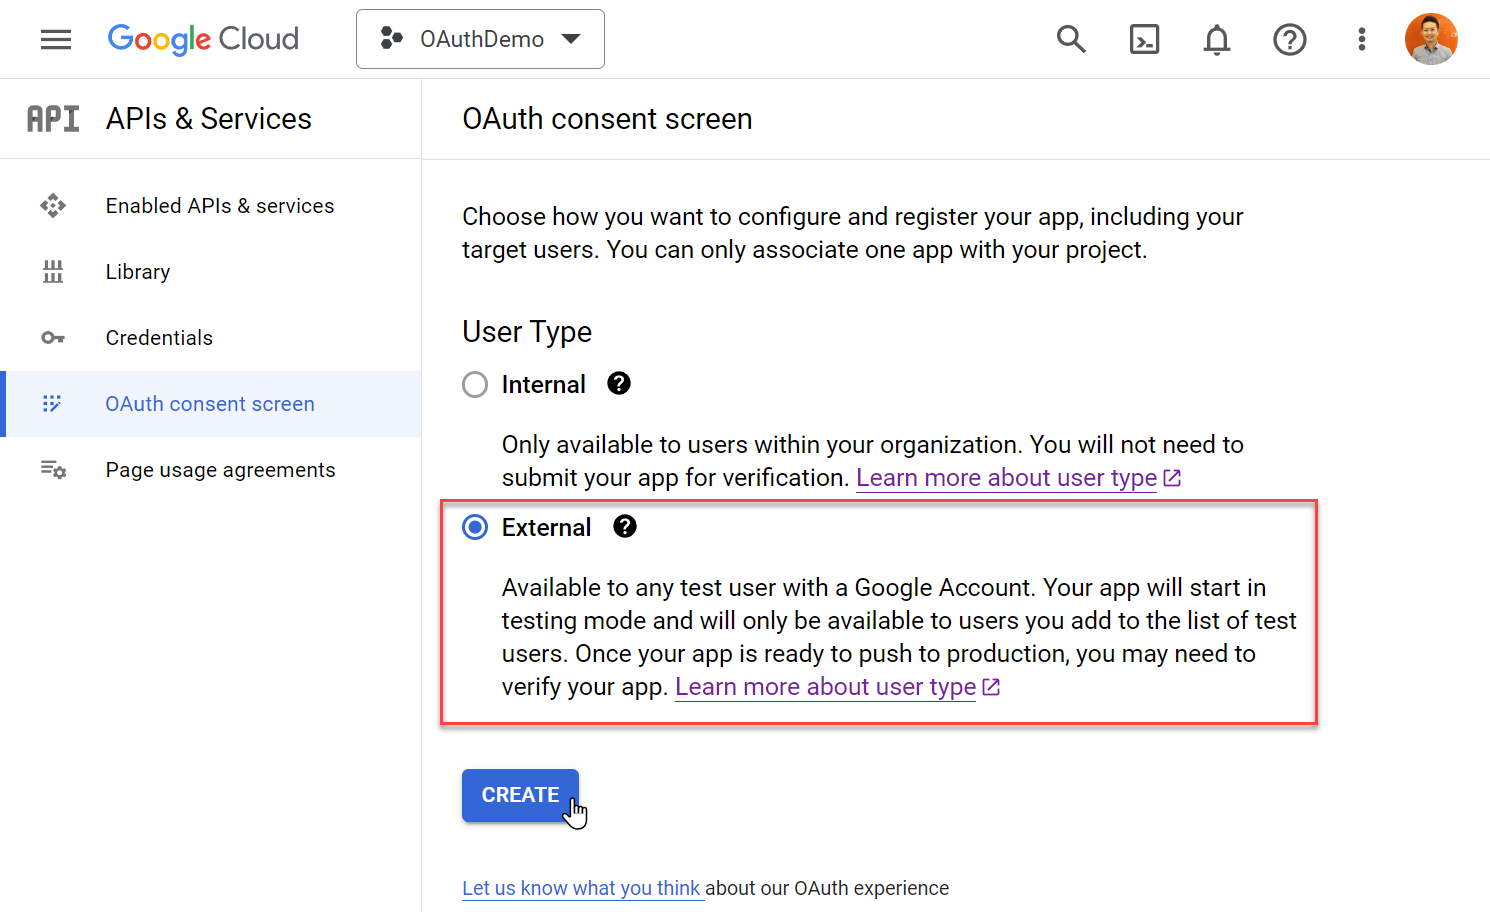This screenshot has width=1490, height=912.
Task: Select the Internal user type radio button
Action: (x=475, y=385)
